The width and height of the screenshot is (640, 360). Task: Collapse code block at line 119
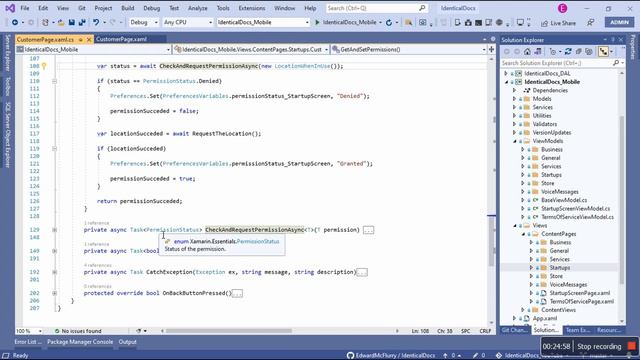(x=54, y=149)
